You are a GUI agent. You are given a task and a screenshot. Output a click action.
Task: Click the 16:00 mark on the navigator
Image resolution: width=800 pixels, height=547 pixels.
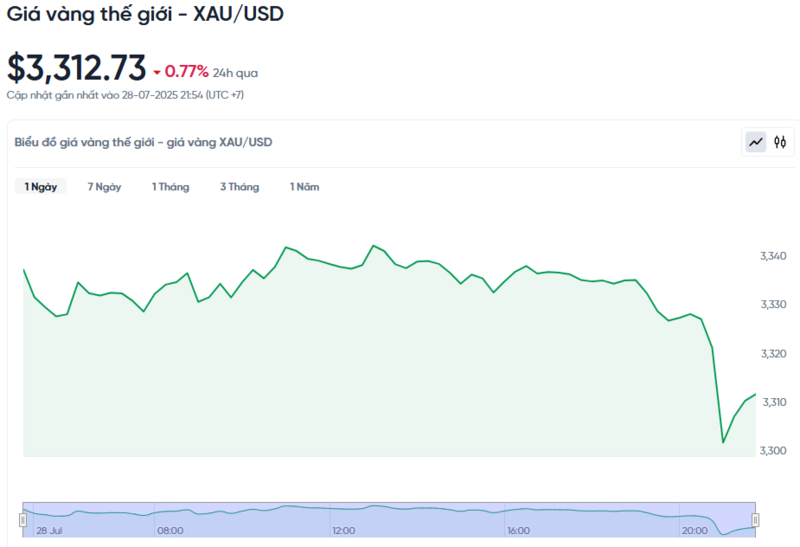tap(518, 530)
